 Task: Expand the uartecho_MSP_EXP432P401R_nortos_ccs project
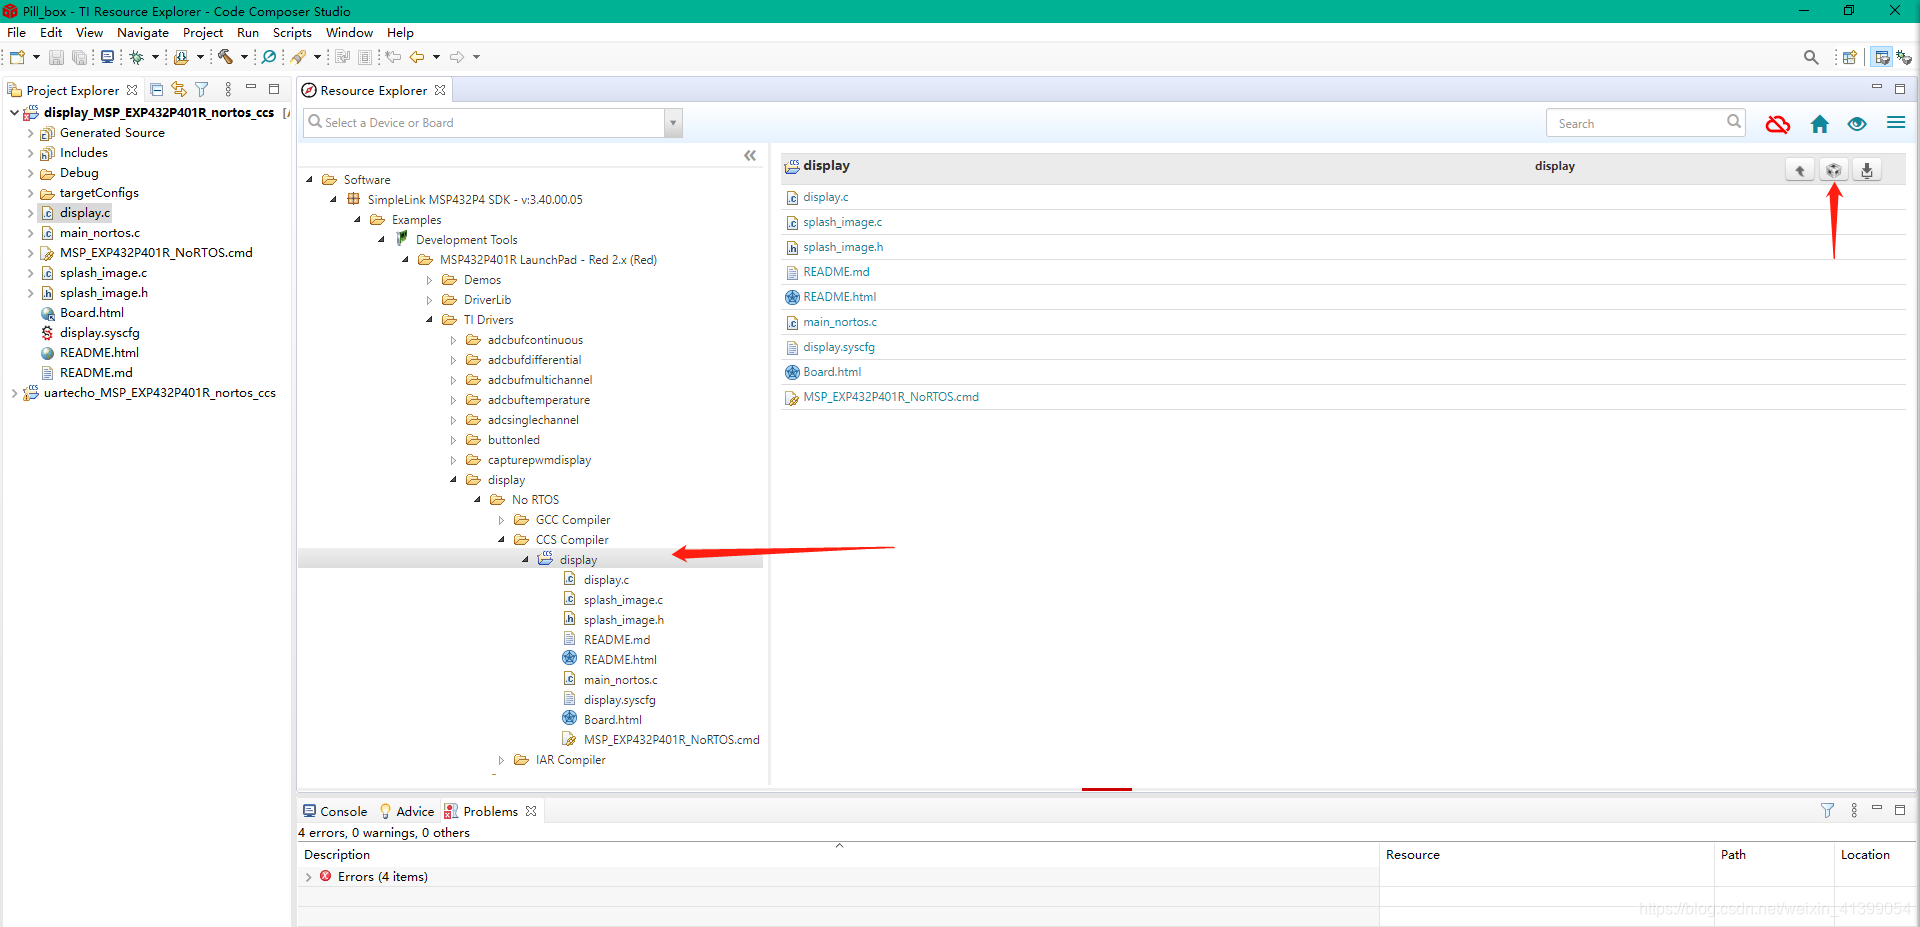[x=14, y=393]
